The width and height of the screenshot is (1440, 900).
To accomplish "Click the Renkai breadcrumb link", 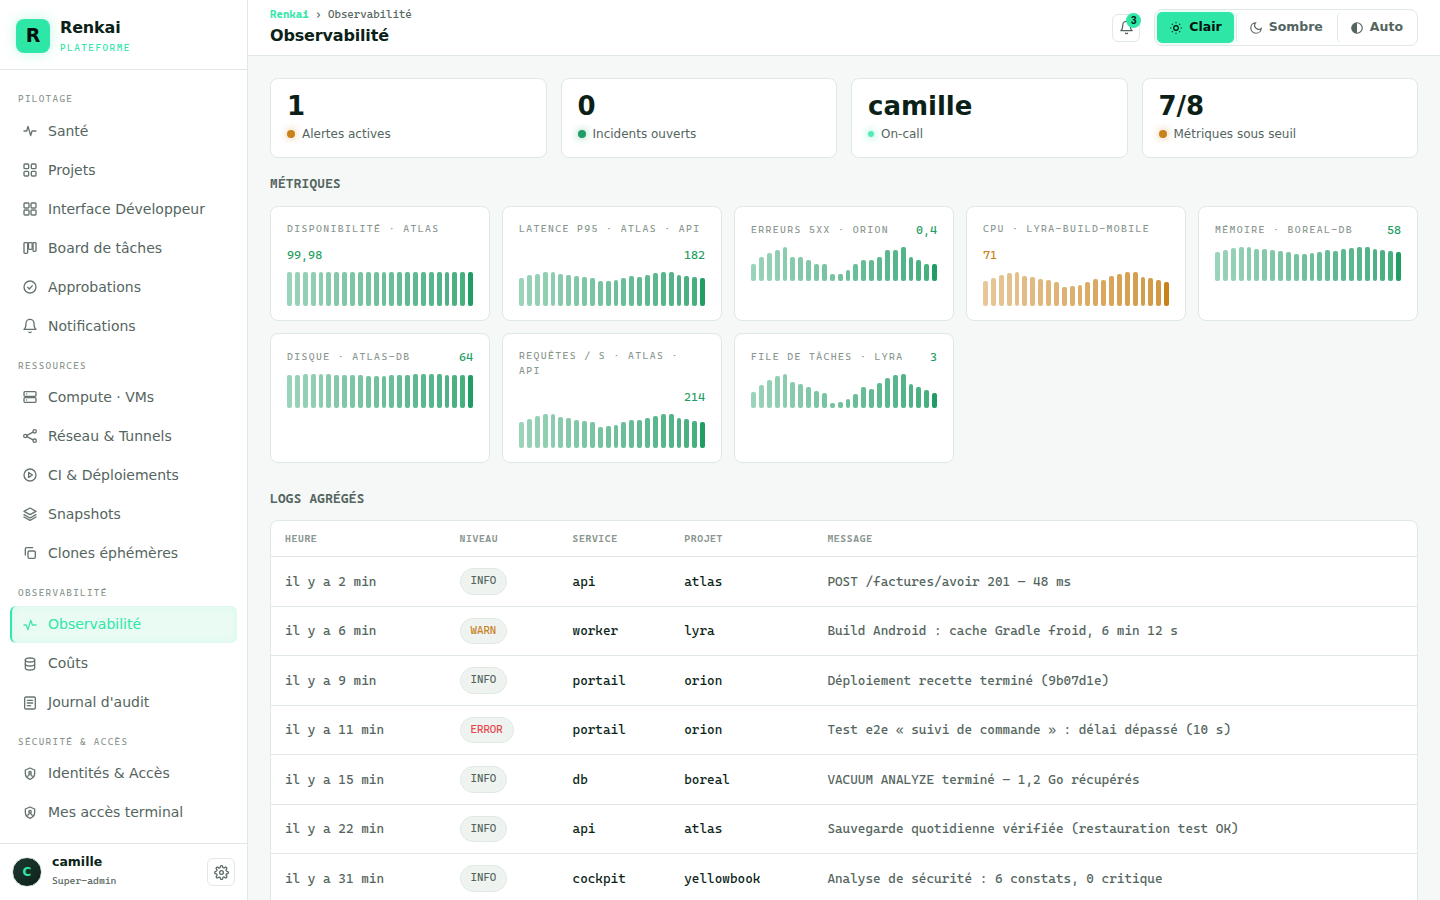I will (289, 14).
